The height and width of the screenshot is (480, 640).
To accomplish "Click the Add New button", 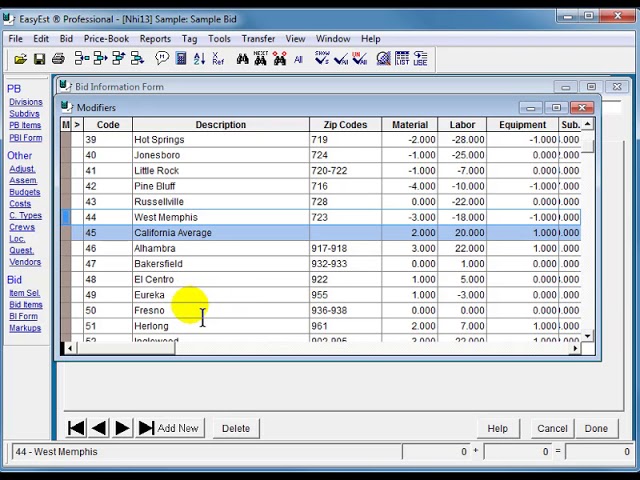I will [x=180, y=428].
